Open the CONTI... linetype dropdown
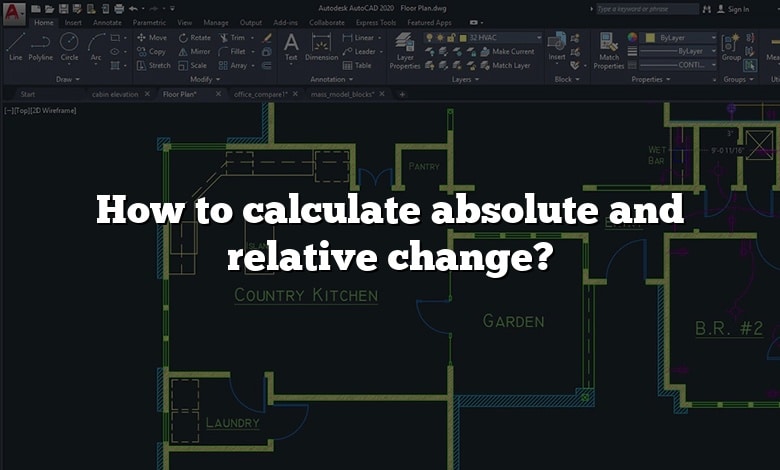This screenshot has height=470, width=780. click(x=714, y=65)
